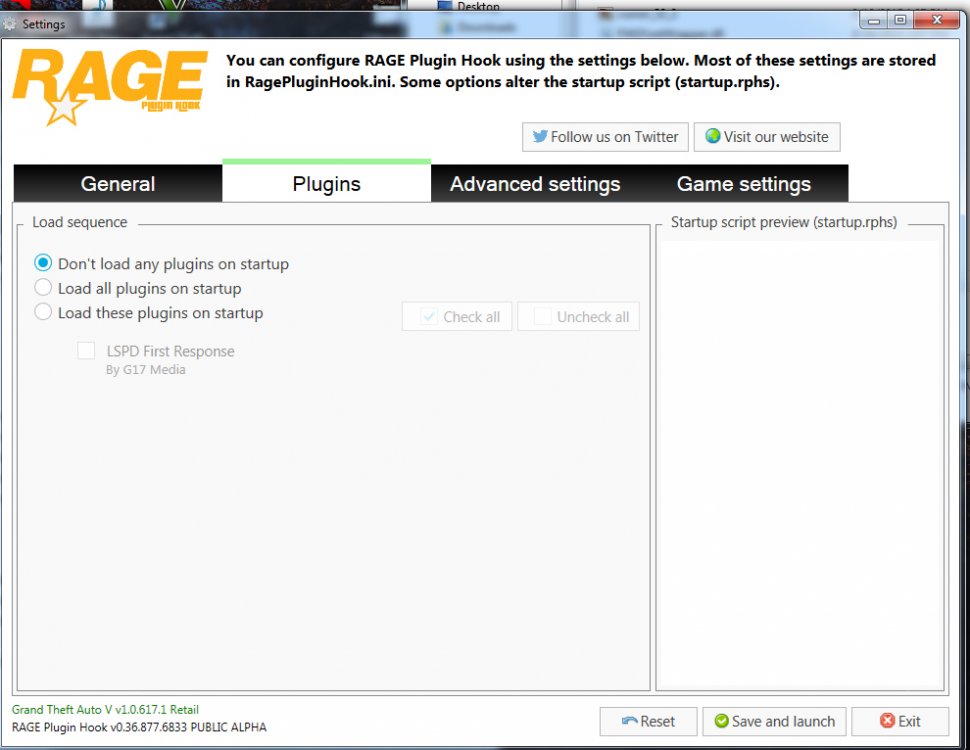970x750 pixels.
Task: Switch to the General tab
Action: click(x=118, y=184)
